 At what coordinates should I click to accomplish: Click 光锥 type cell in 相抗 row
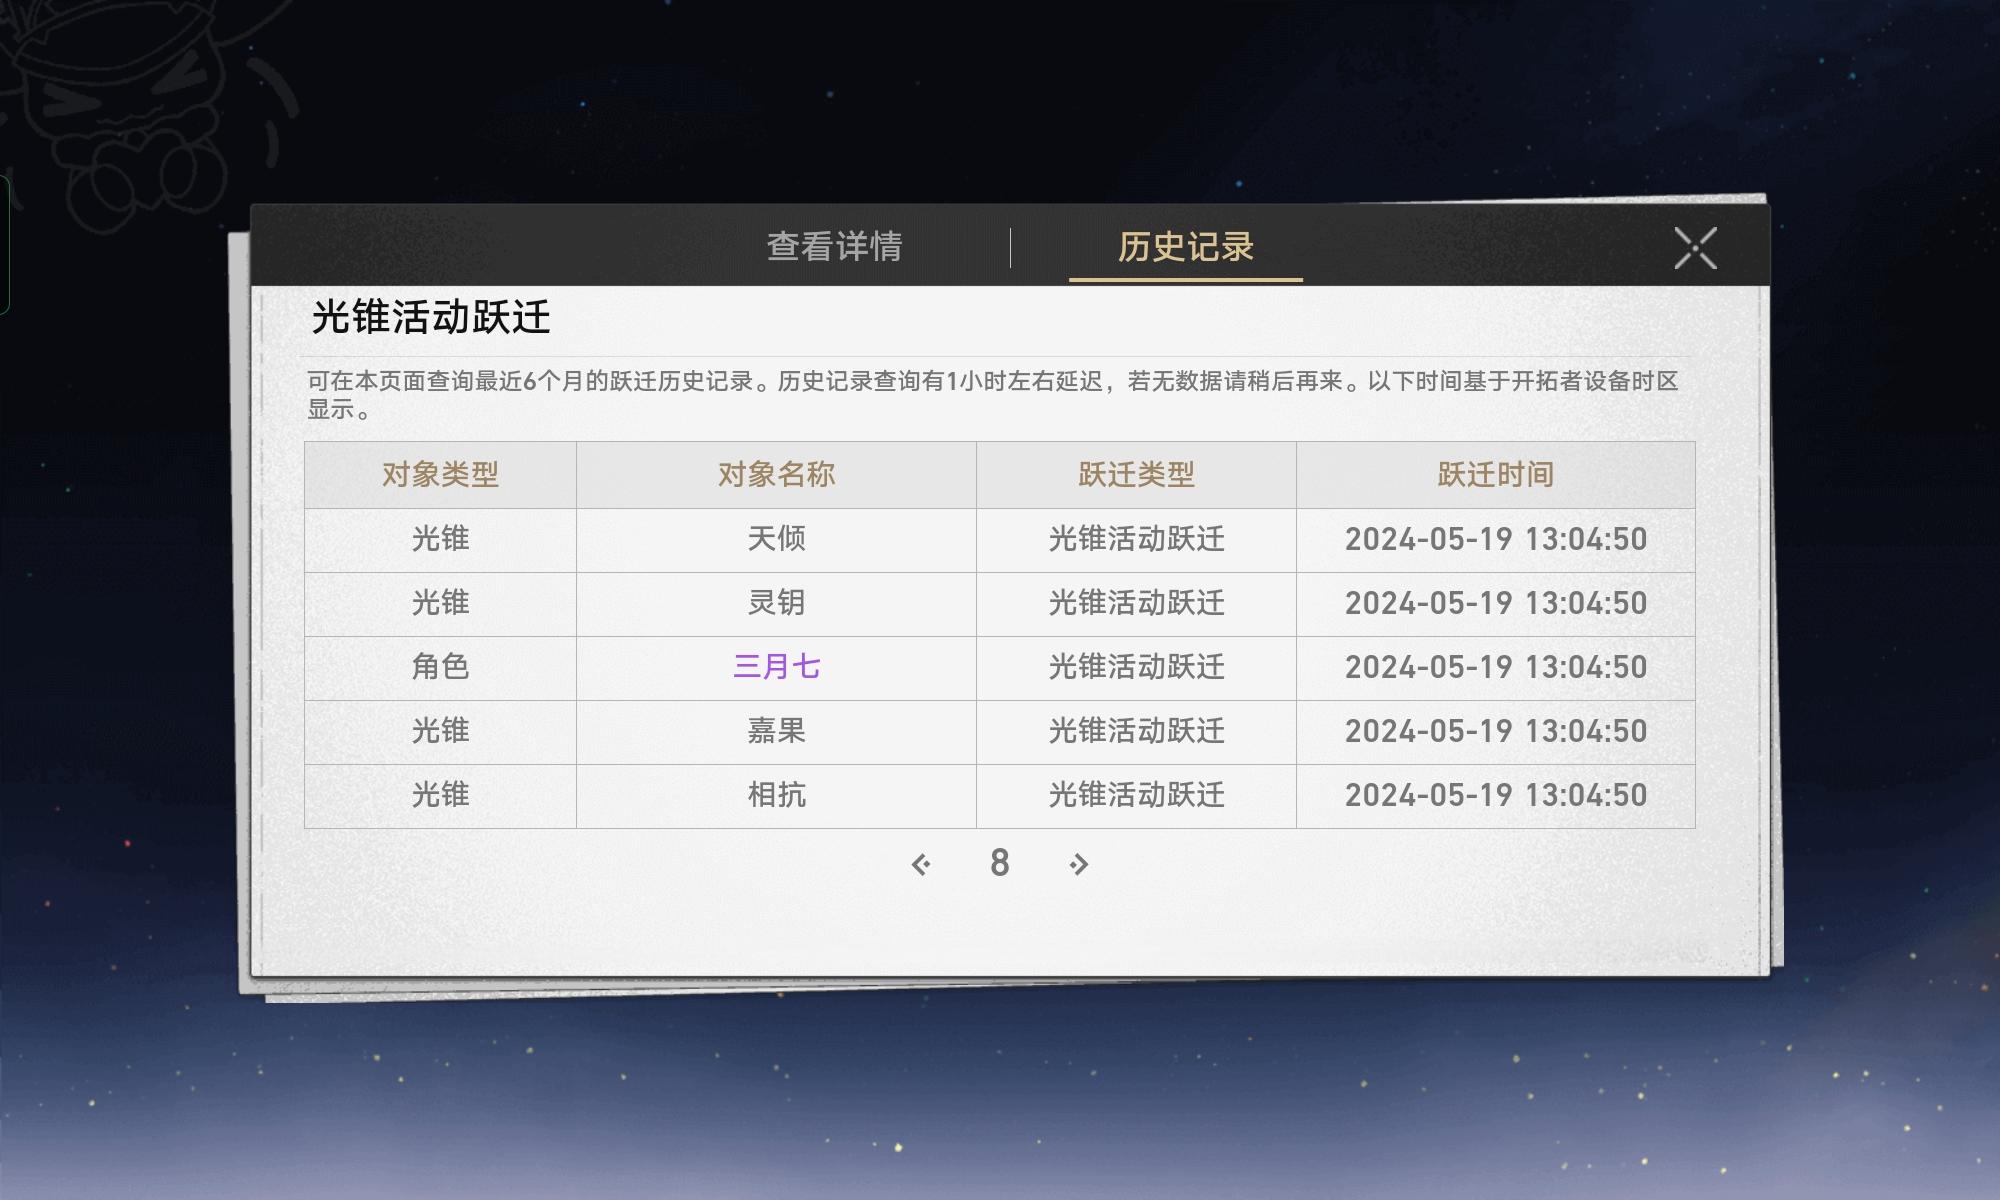[440, 795]
